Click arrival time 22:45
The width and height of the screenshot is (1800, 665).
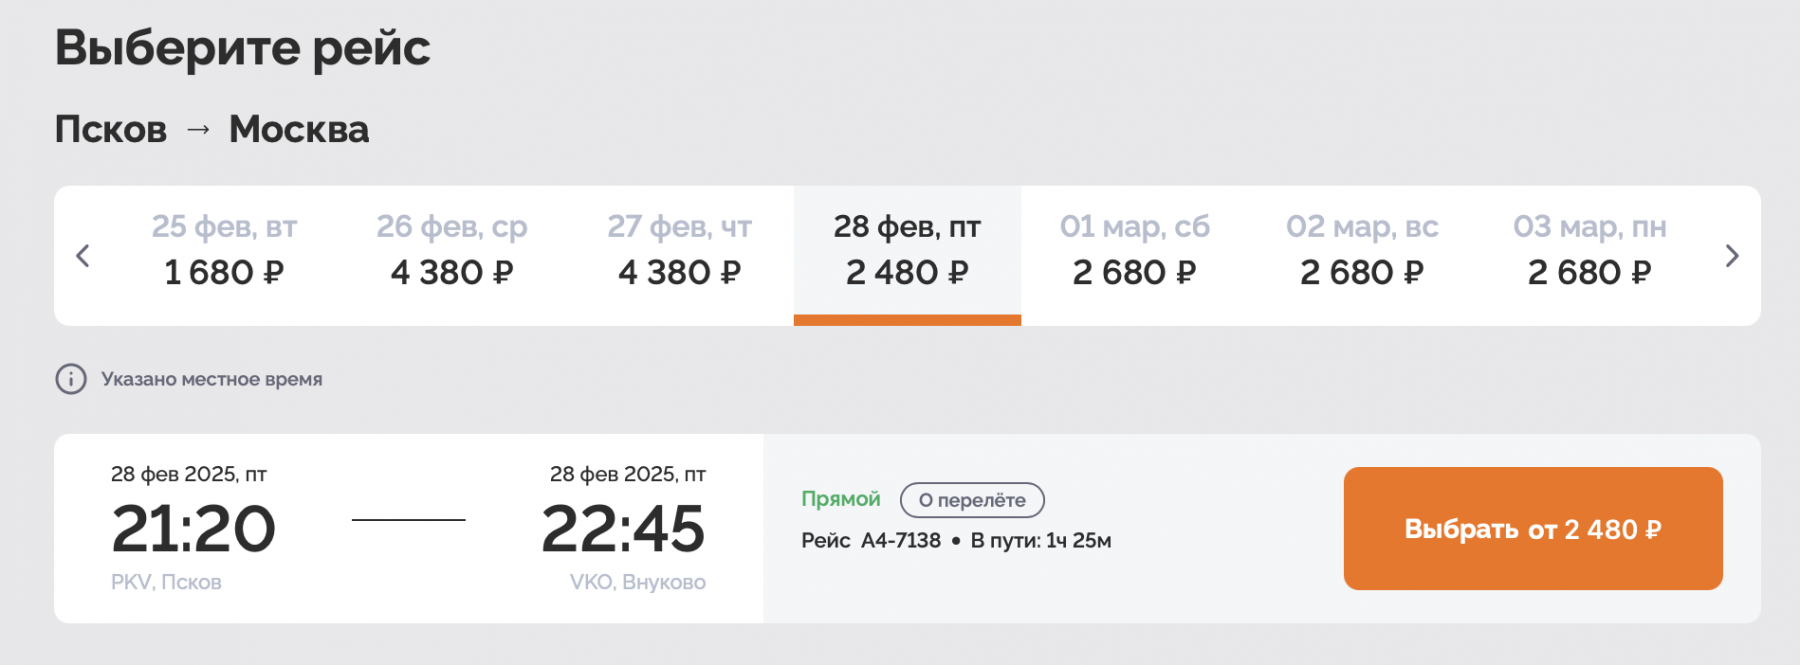click(623, 529)
